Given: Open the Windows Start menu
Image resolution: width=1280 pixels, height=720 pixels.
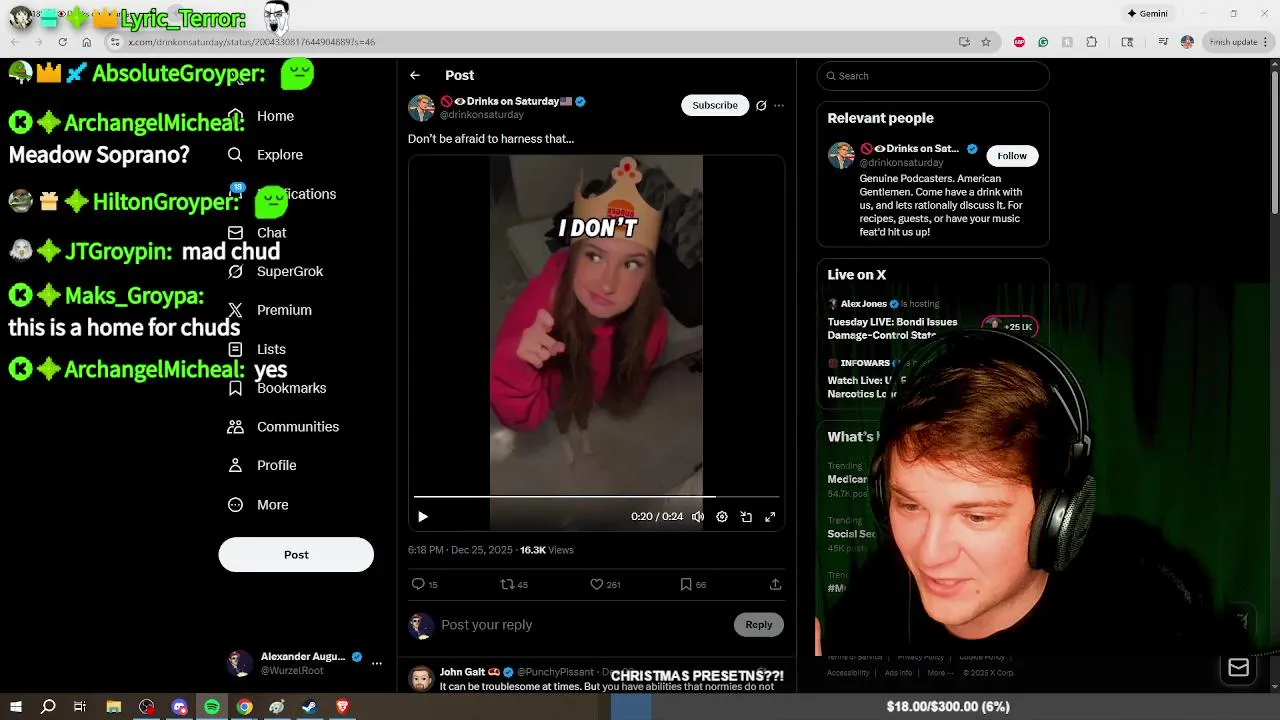Looking at the screenshot, I should pos(15,707).
